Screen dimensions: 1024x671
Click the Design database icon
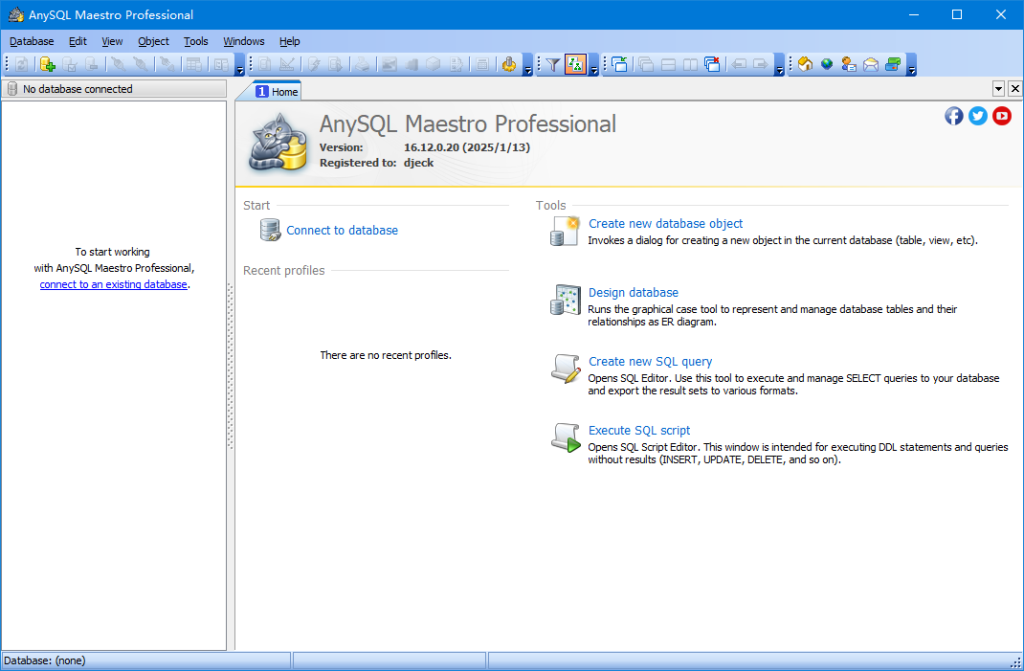click(x=565, y=300)
